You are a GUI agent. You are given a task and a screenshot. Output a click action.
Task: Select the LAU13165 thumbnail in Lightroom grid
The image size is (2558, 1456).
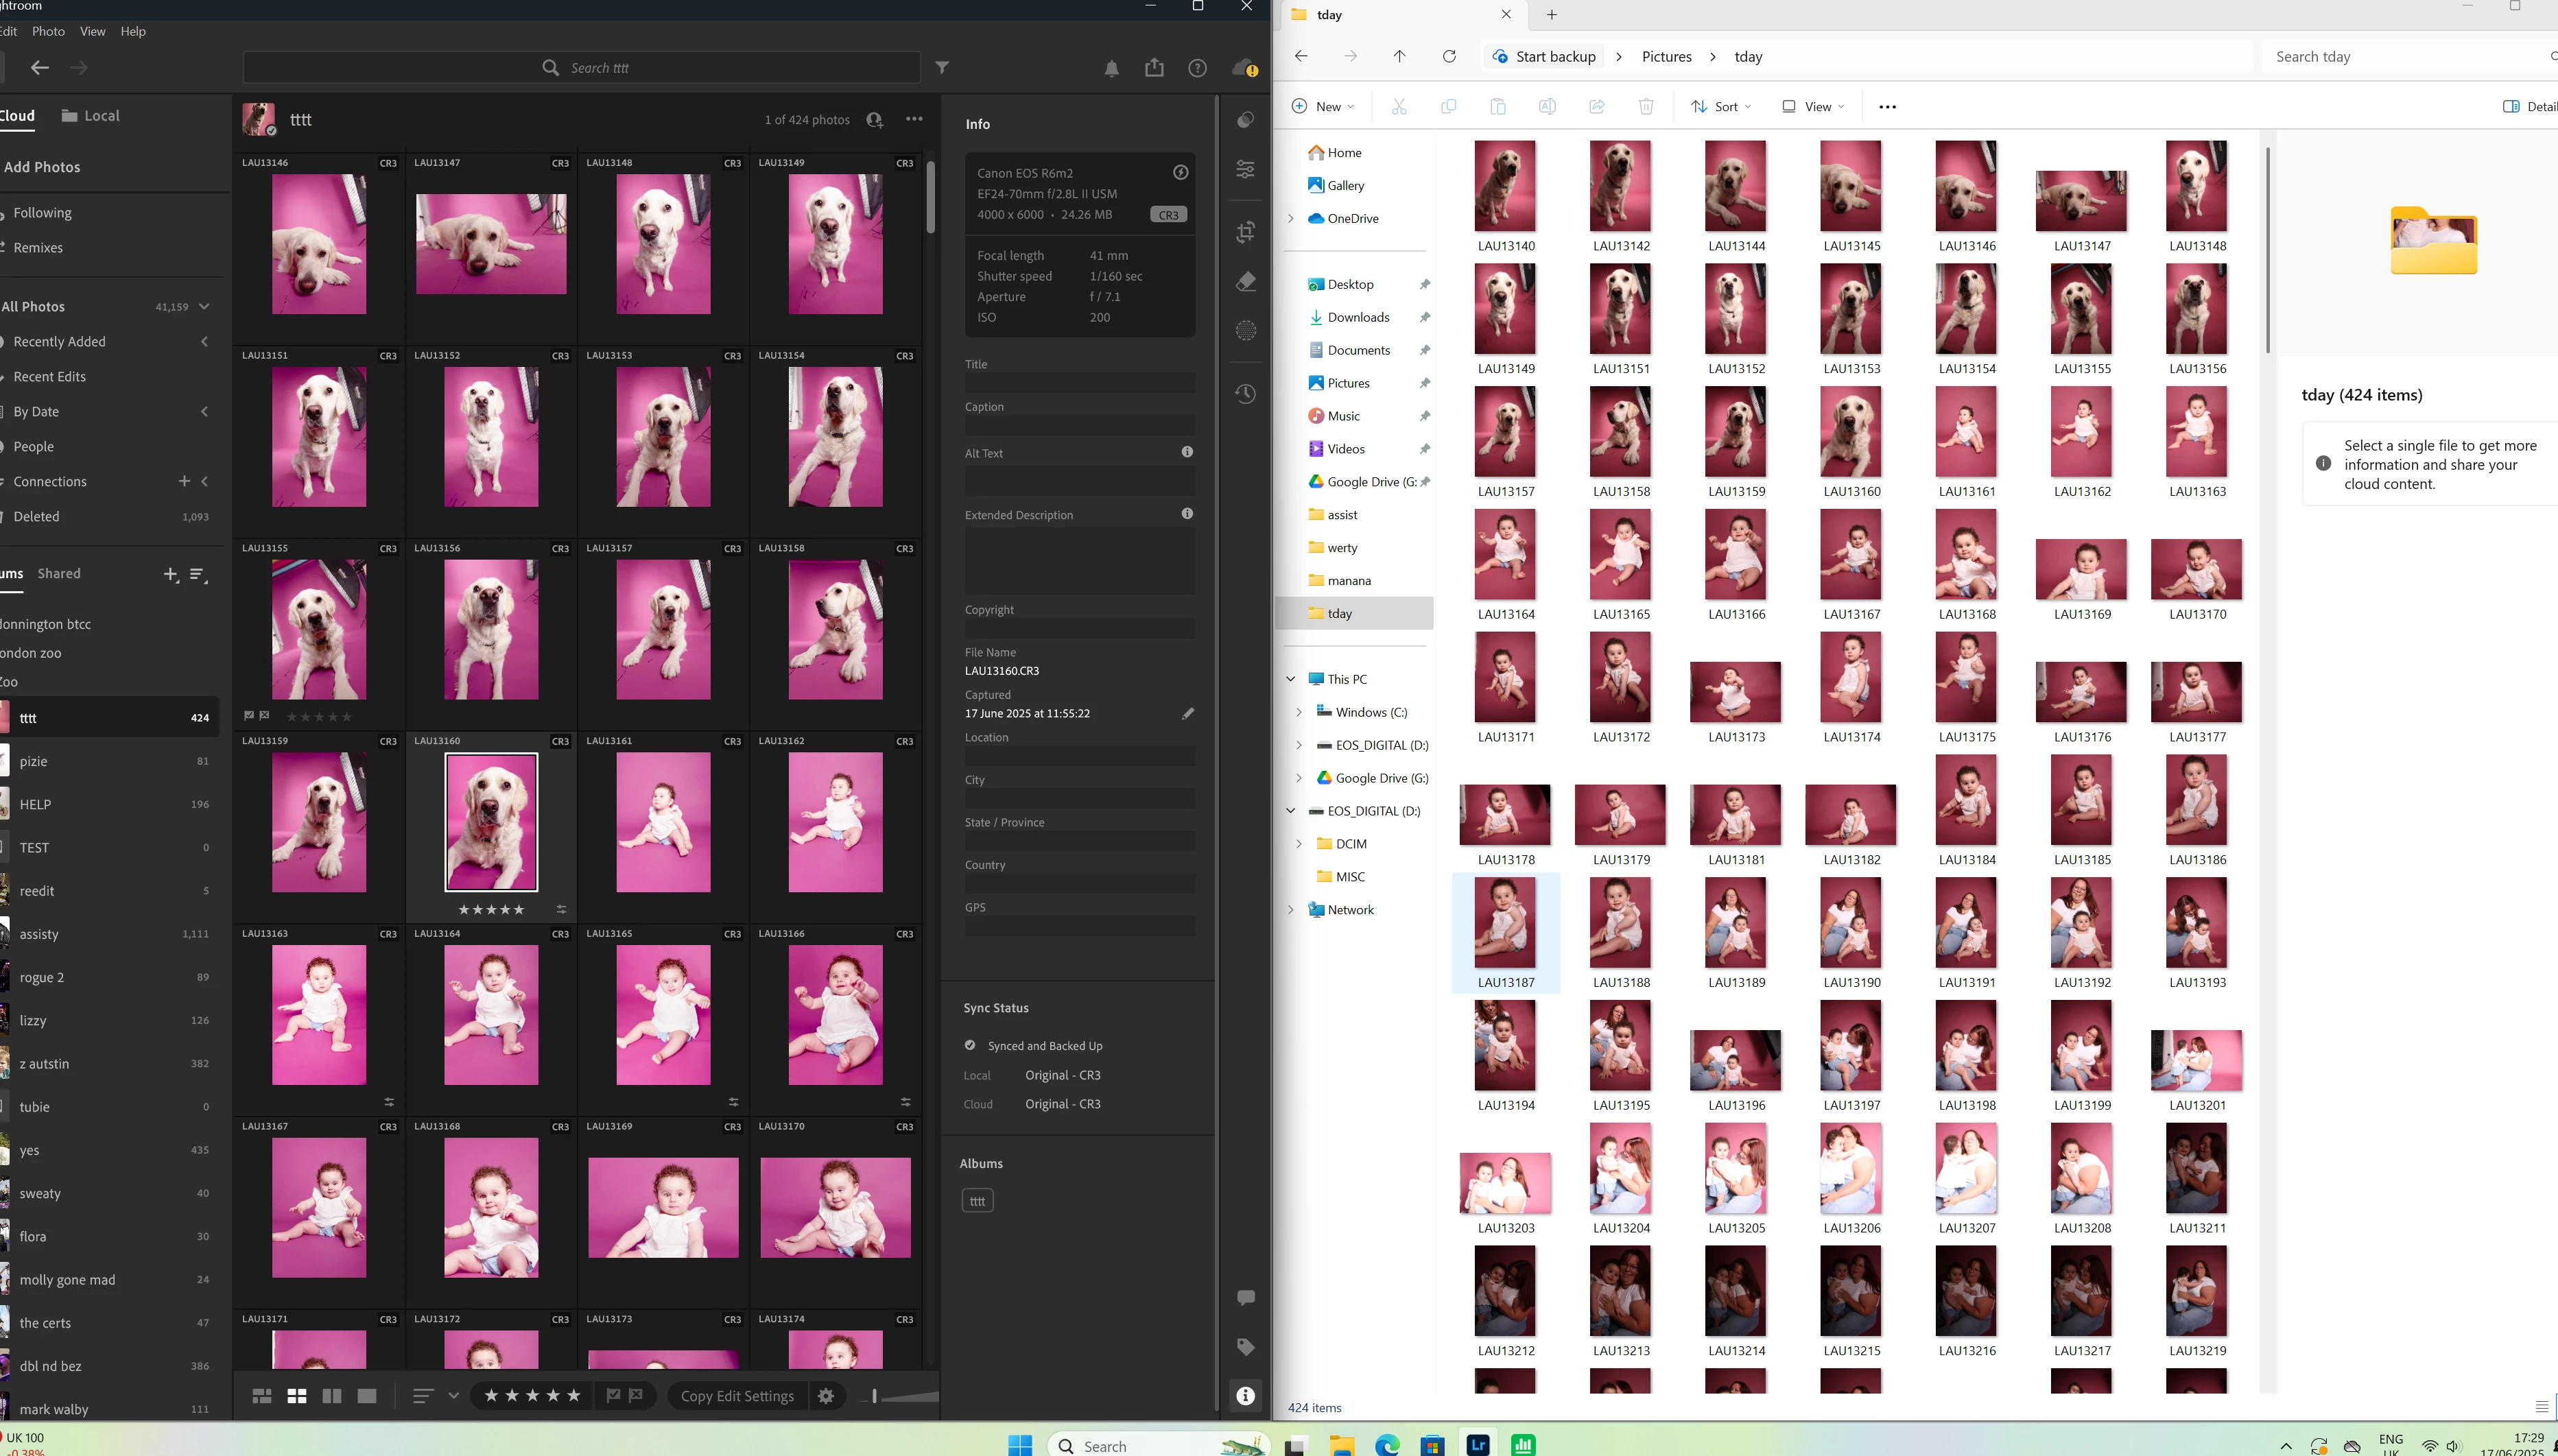click(663, 1015)
